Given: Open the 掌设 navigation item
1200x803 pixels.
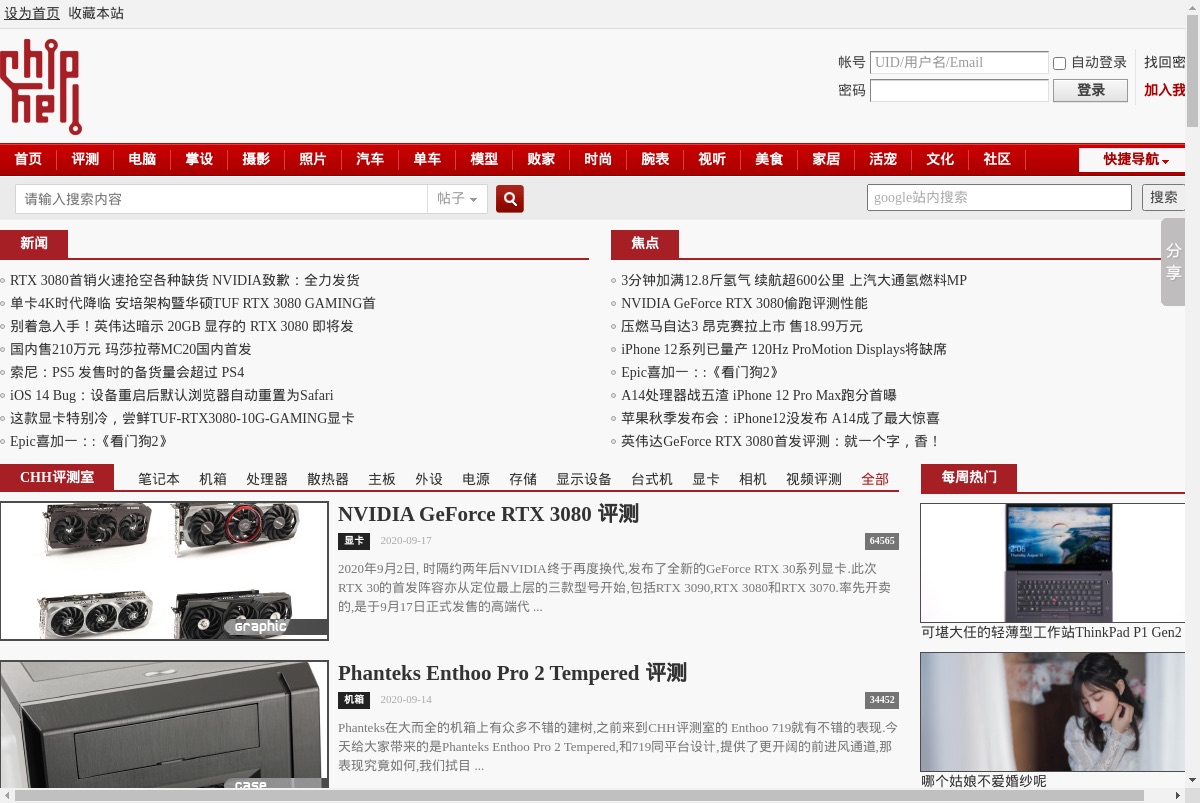Looking at the screenshot, I should pyautogui.click(x=199, y=160).
